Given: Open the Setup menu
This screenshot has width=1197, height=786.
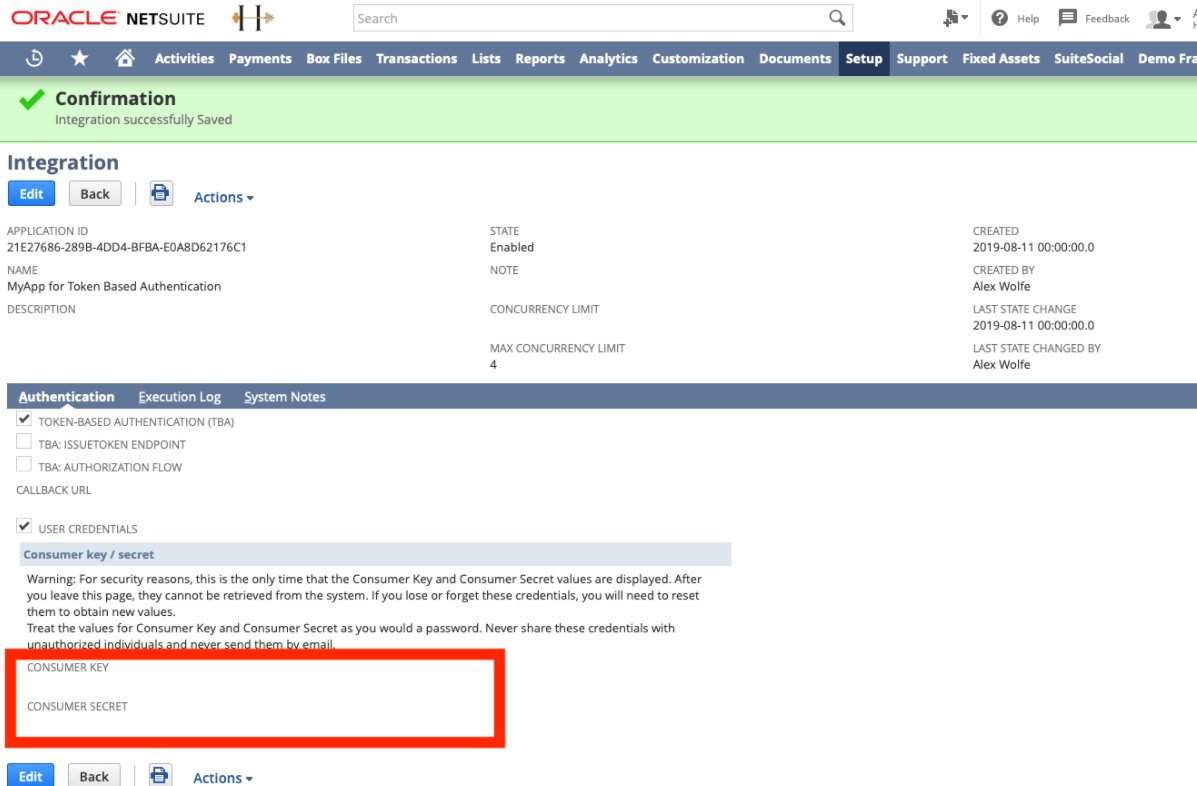Looking at the screenshot, I should 863,58.
